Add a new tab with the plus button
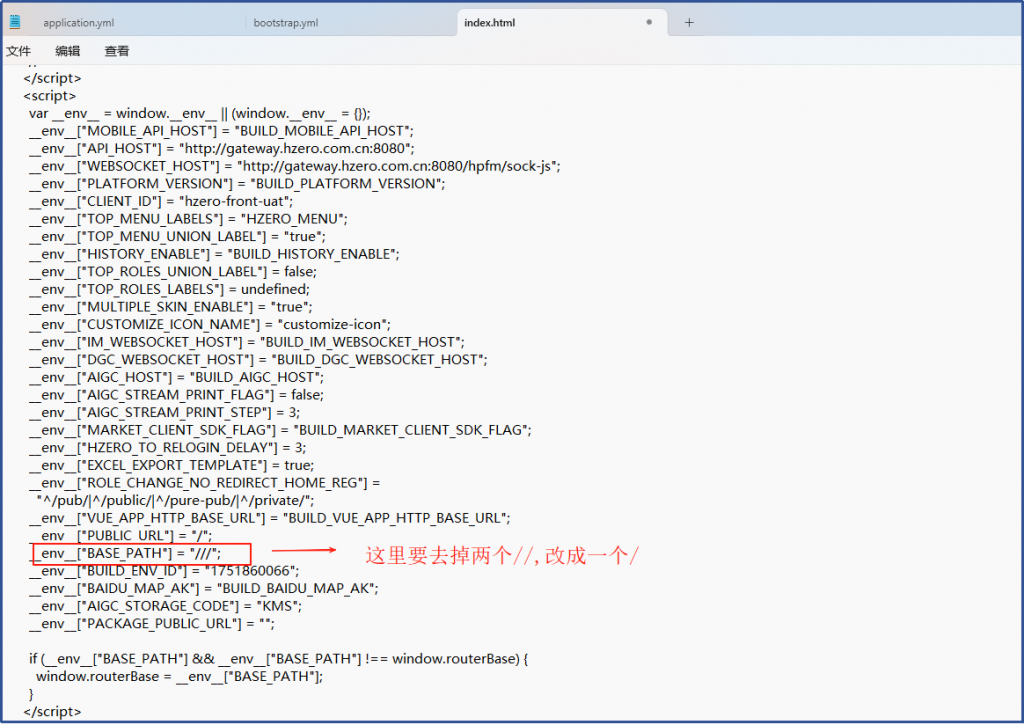 click(x=689, y=22)
